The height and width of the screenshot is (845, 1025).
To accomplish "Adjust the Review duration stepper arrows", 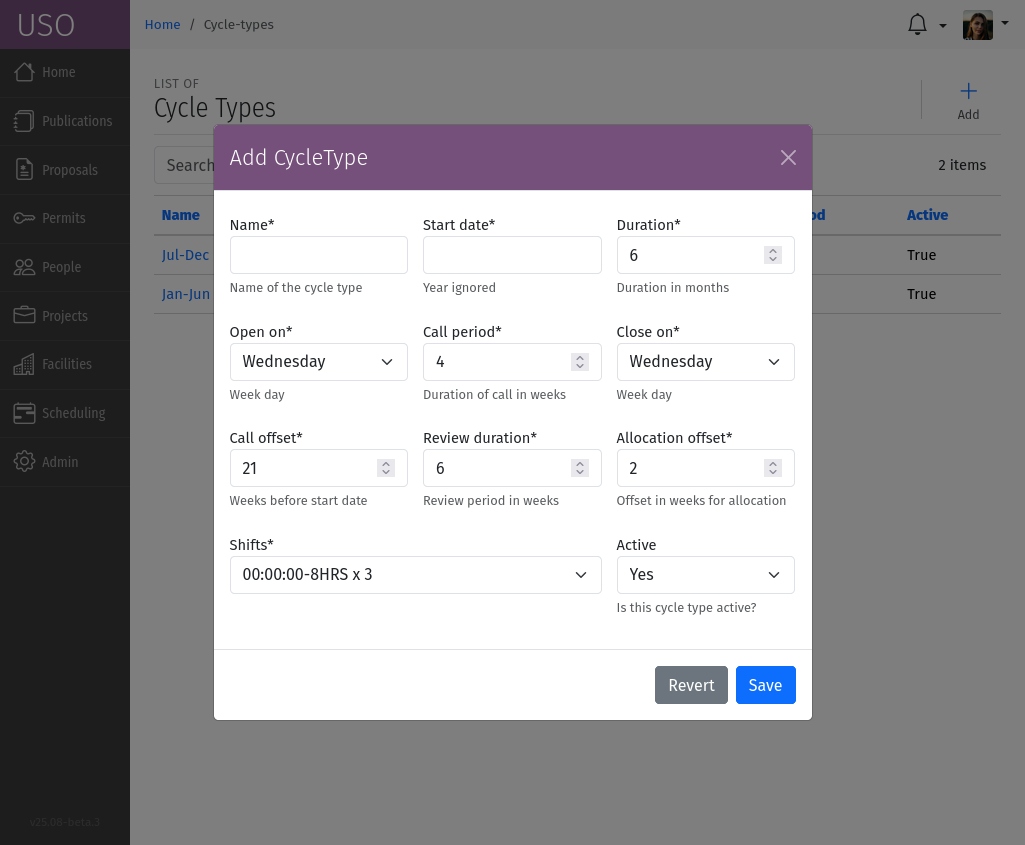I will coord(579,468).
